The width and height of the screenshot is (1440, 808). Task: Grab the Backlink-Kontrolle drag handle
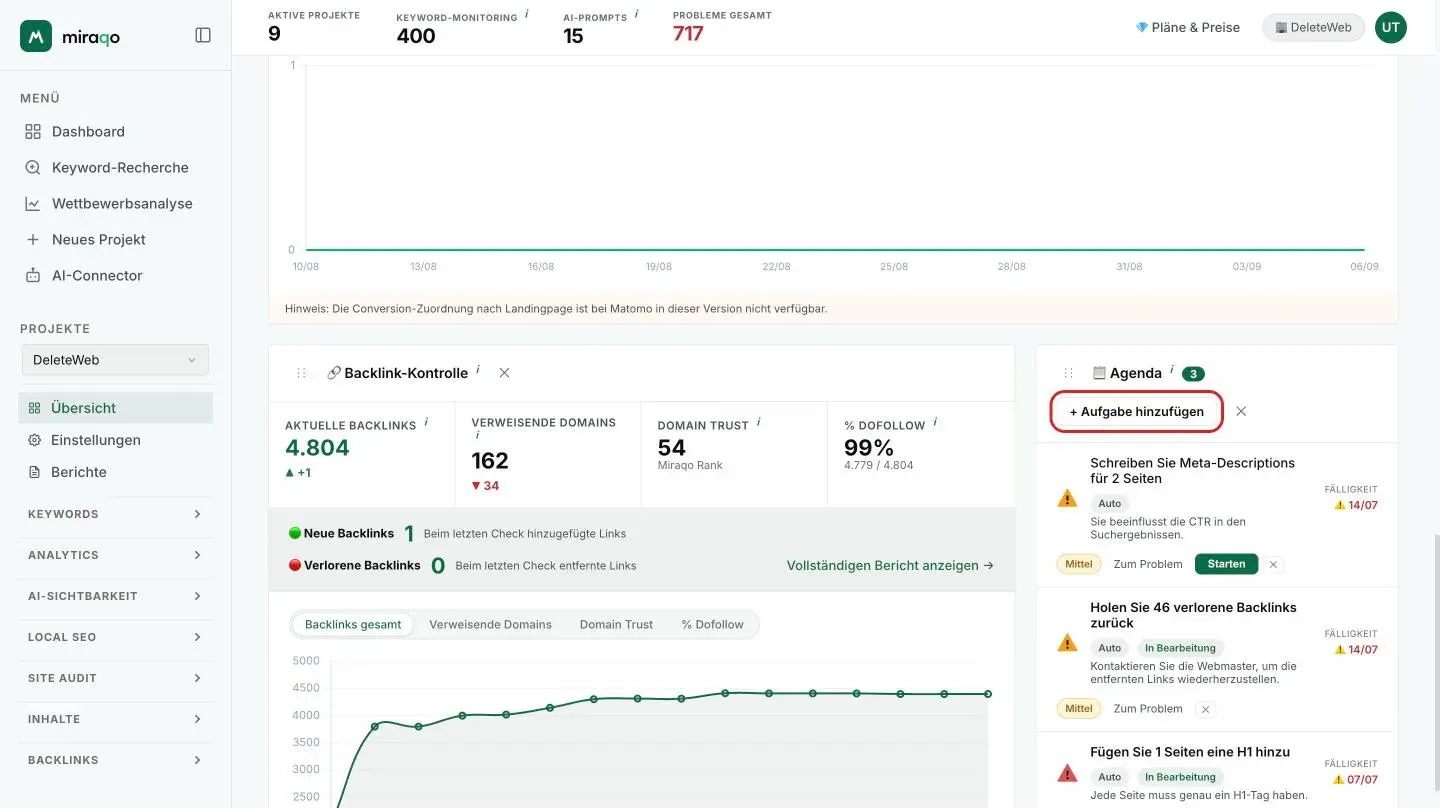click(301, 373)
